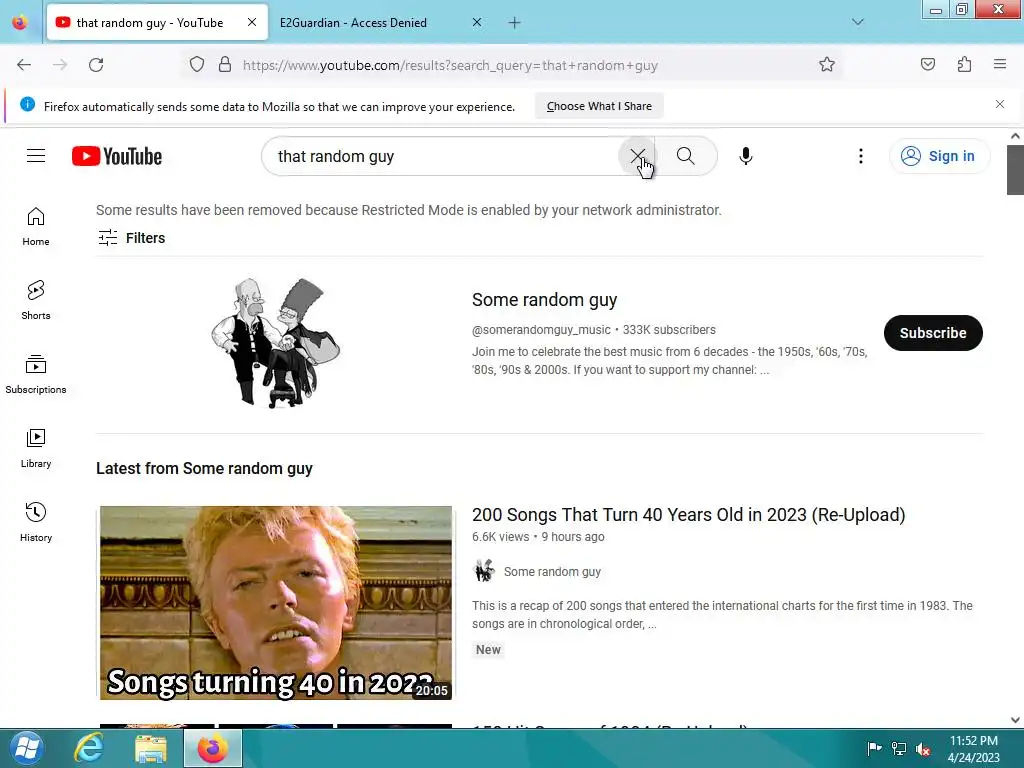Click the magnifier search button
This screenshot has width=1024, height=768.
pos(686,156)
